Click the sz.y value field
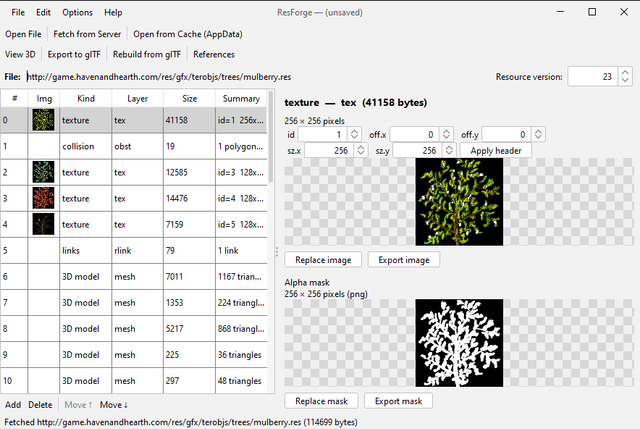 (x=418, y=150)
